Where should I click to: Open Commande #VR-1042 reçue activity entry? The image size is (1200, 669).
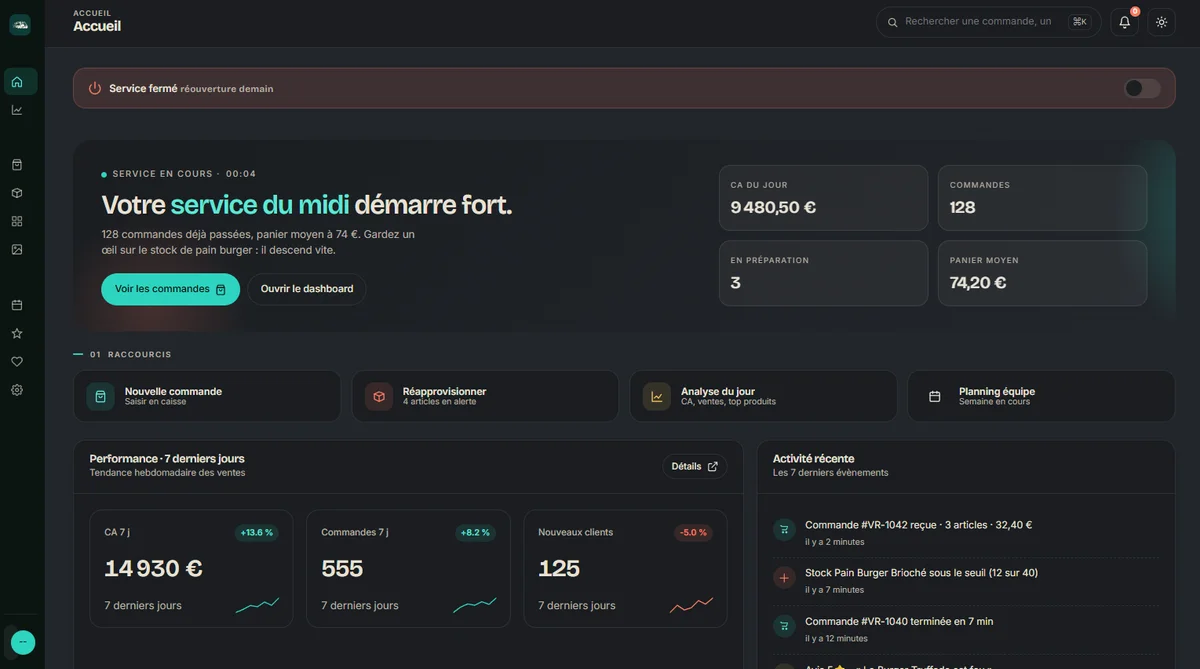966,533
